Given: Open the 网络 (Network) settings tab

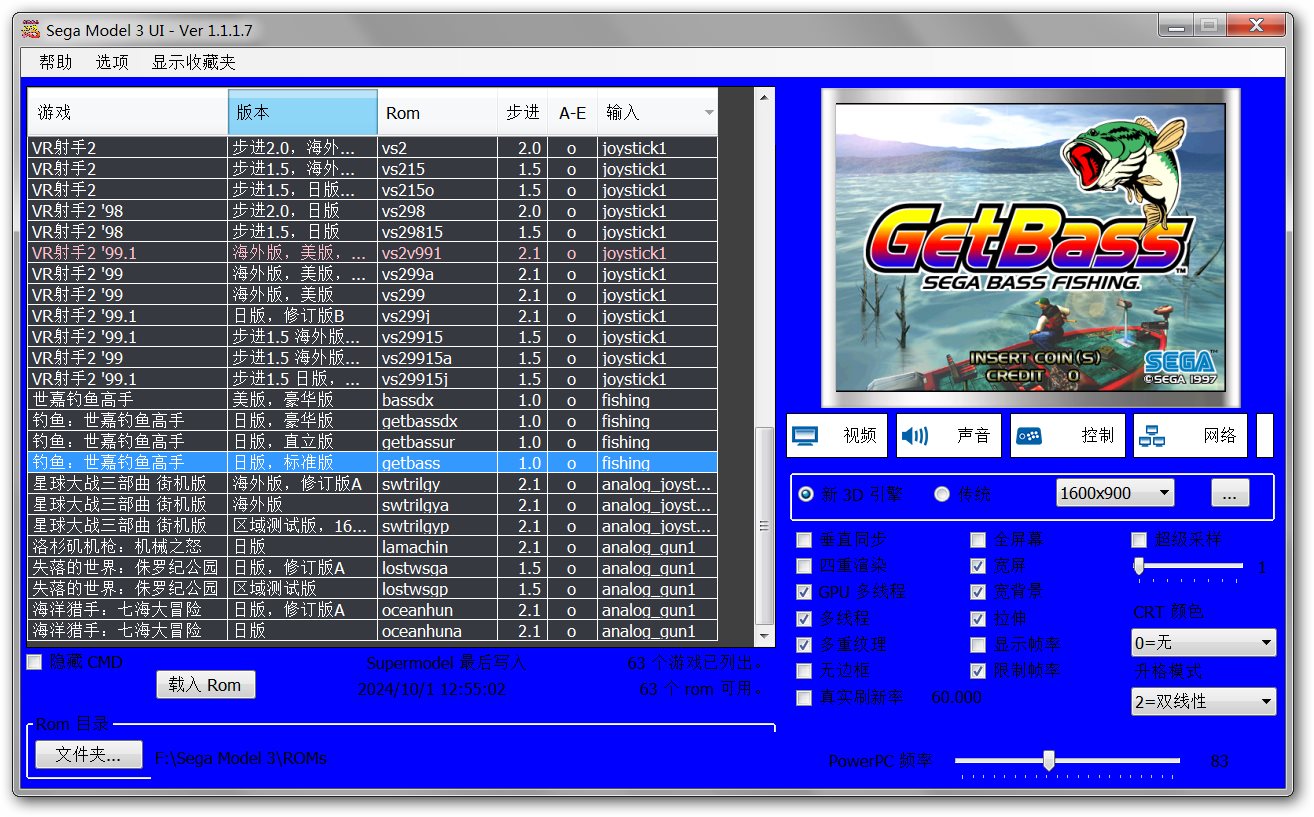Looking at the screenshot, I should [x=1190, y=436].
